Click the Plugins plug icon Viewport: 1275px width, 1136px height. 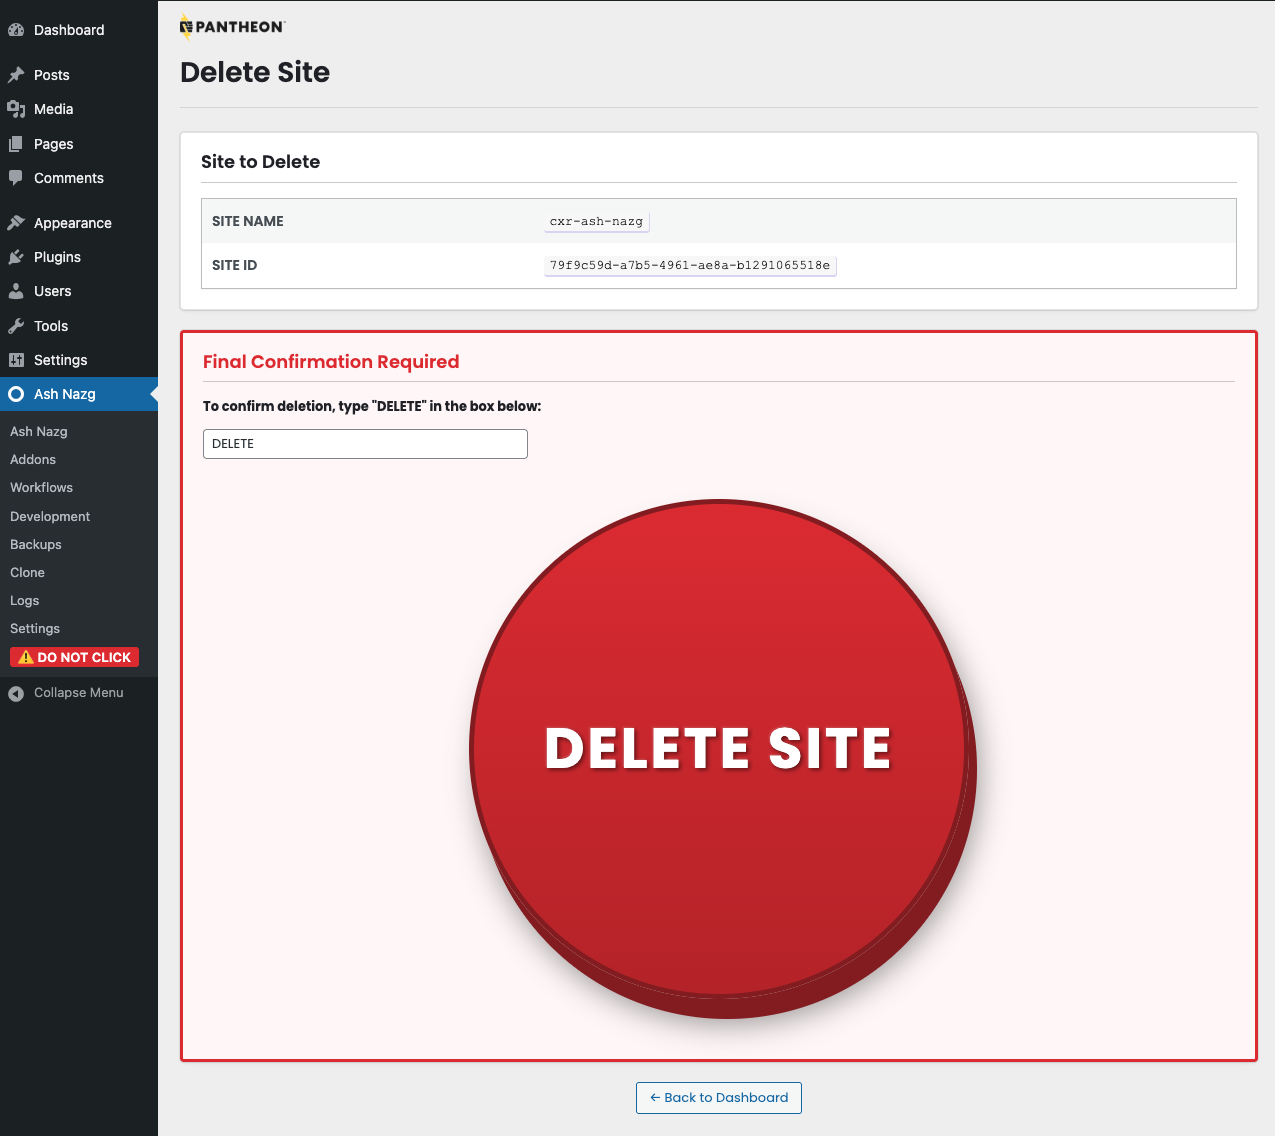(16, 257)
